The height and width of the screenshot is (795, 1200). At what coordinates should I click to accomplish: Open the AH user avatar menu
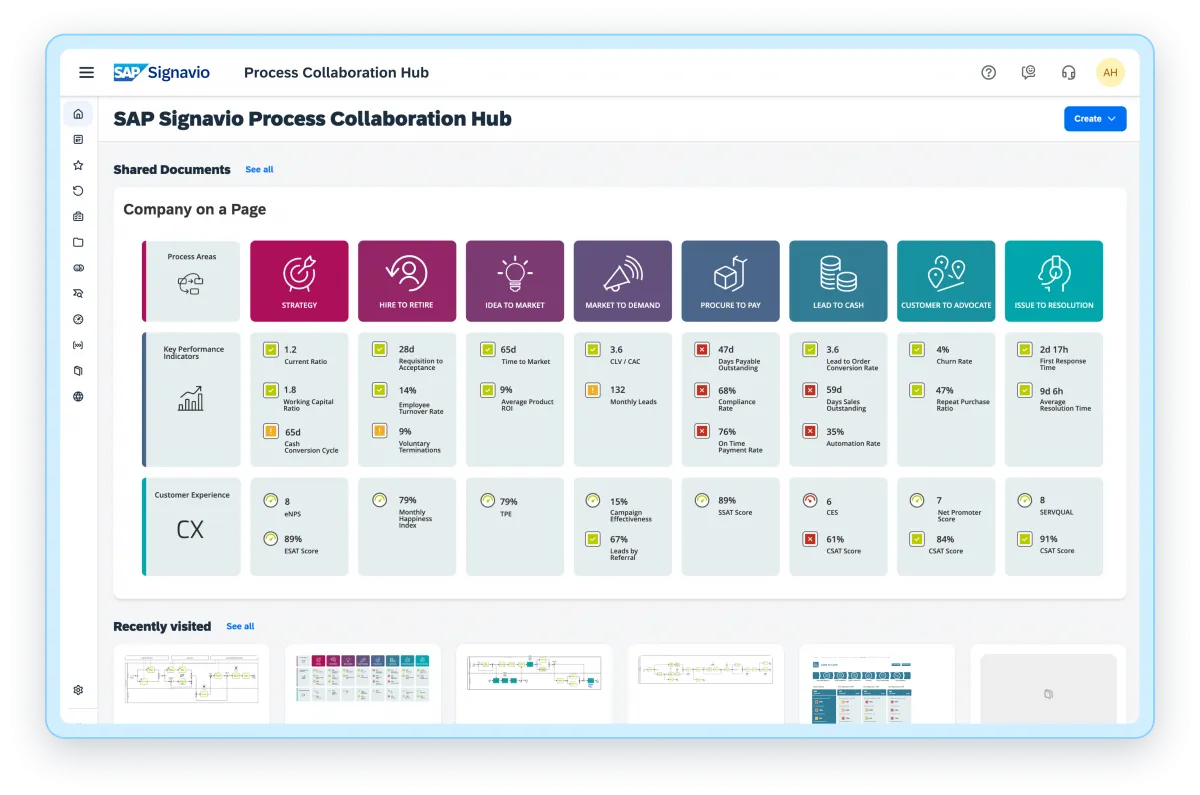1110,72
